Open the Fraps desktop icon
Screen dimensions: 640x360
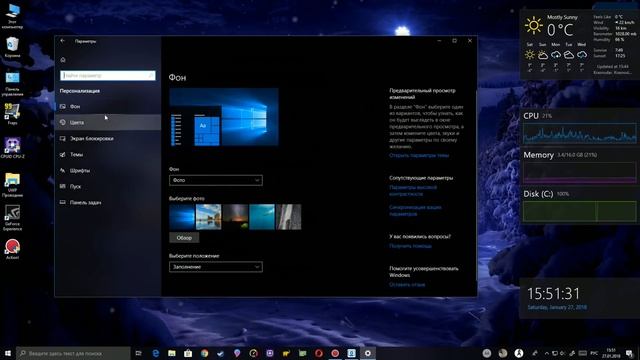tap(12, 114)
